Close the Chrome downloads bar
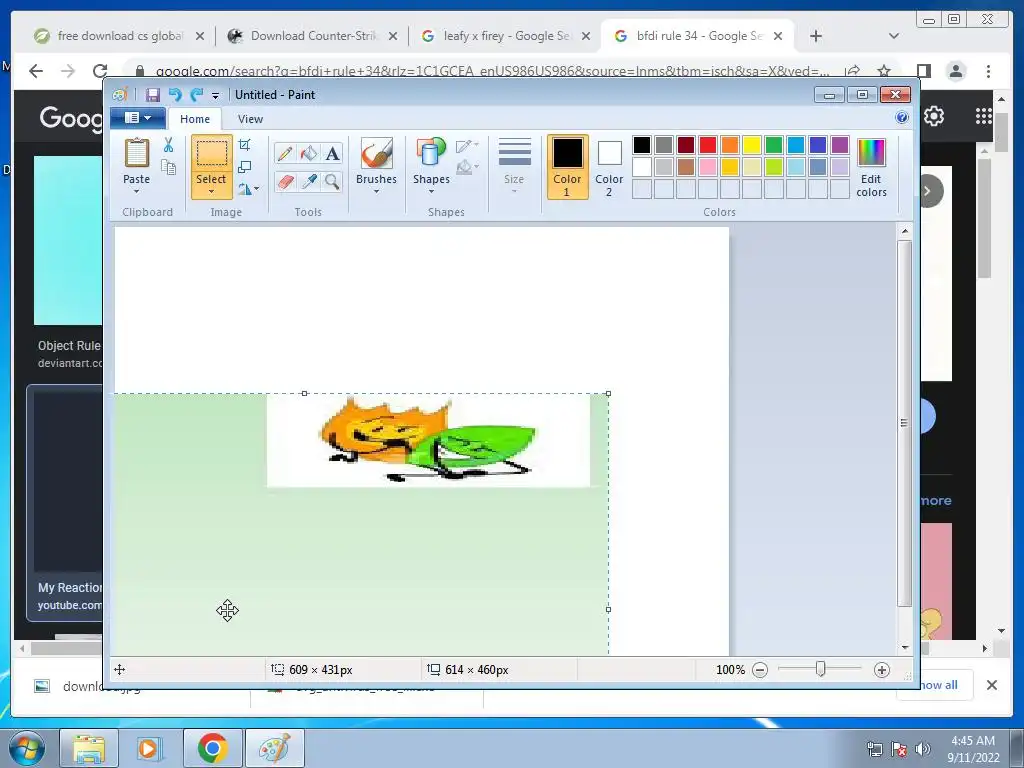 point(991,685)
